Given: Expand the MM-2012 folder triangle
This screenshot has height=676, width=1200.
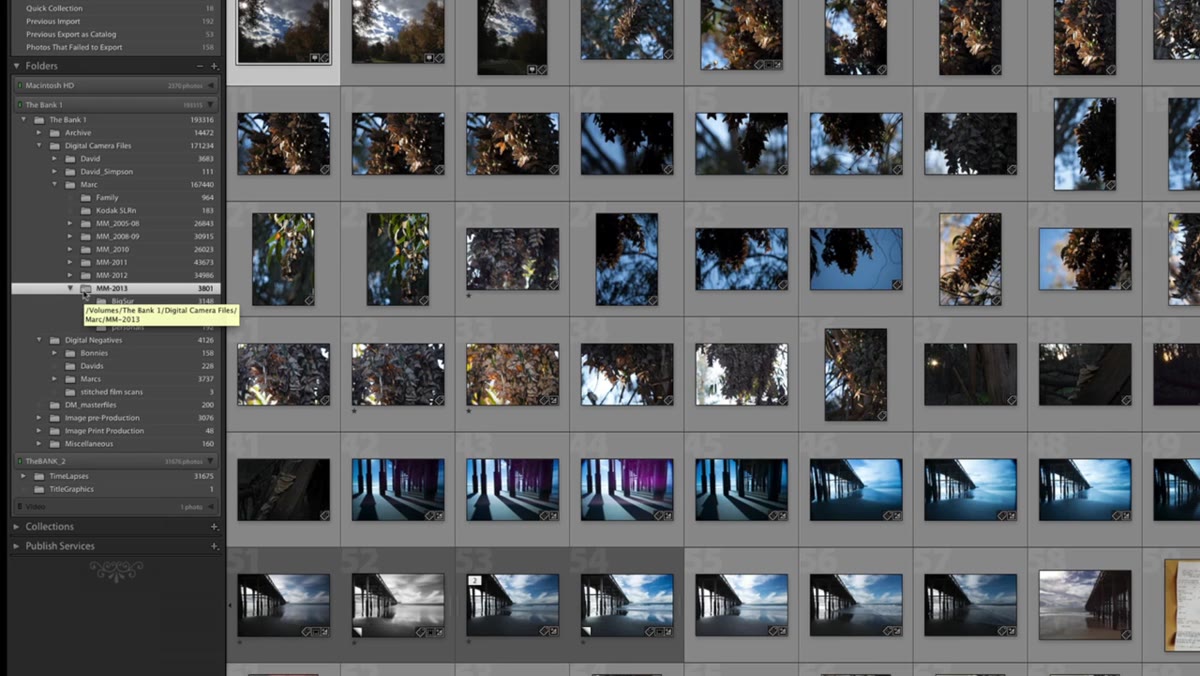Looking at the screenshot, I should pyautogui.click(x=70, y=275).
